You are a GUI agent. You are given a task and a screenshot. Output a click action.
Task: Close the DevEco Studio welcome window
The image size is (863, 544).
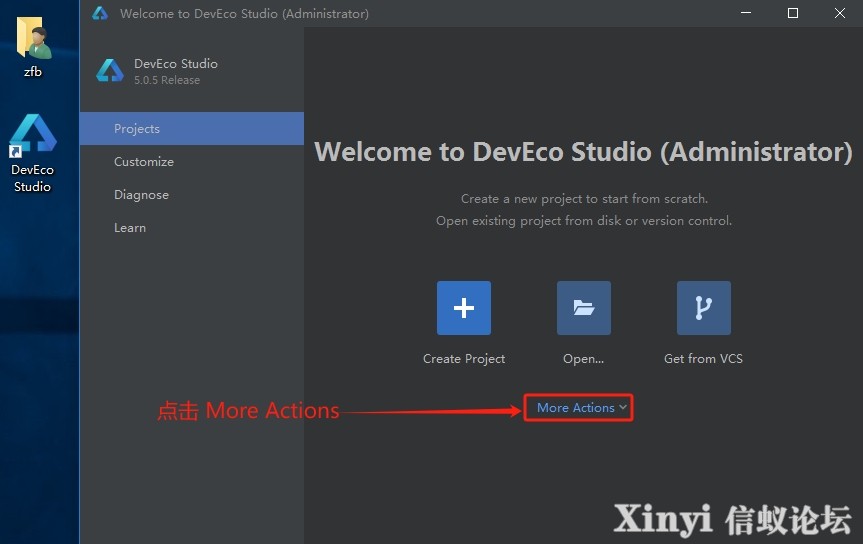click(x=839, y=13)
